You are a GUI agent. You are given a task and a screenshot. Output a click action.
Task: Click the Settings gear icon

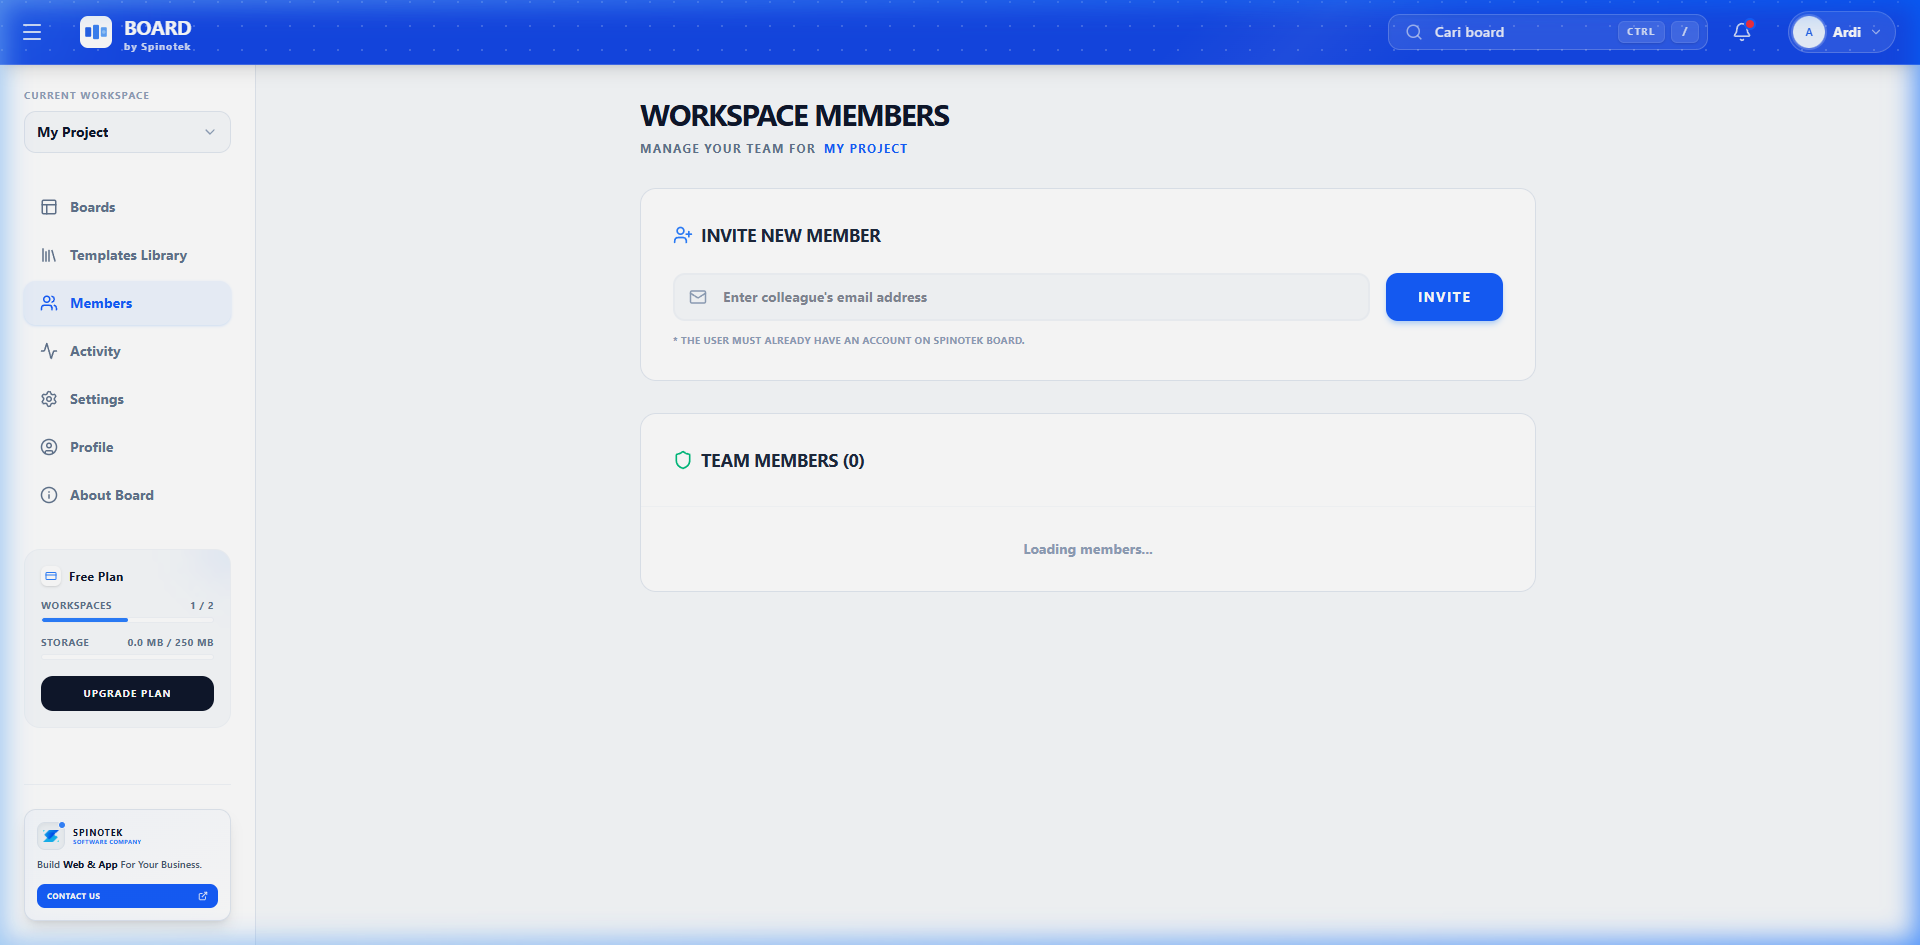[49, 399]
